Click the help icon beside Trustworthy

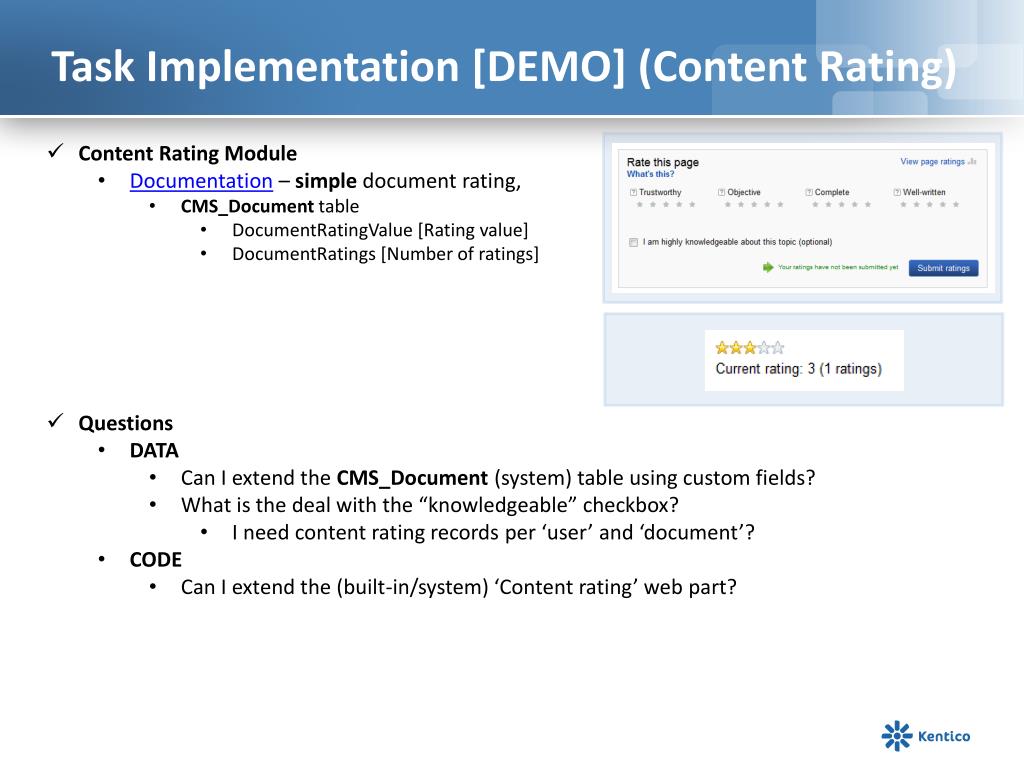[633, 192]
